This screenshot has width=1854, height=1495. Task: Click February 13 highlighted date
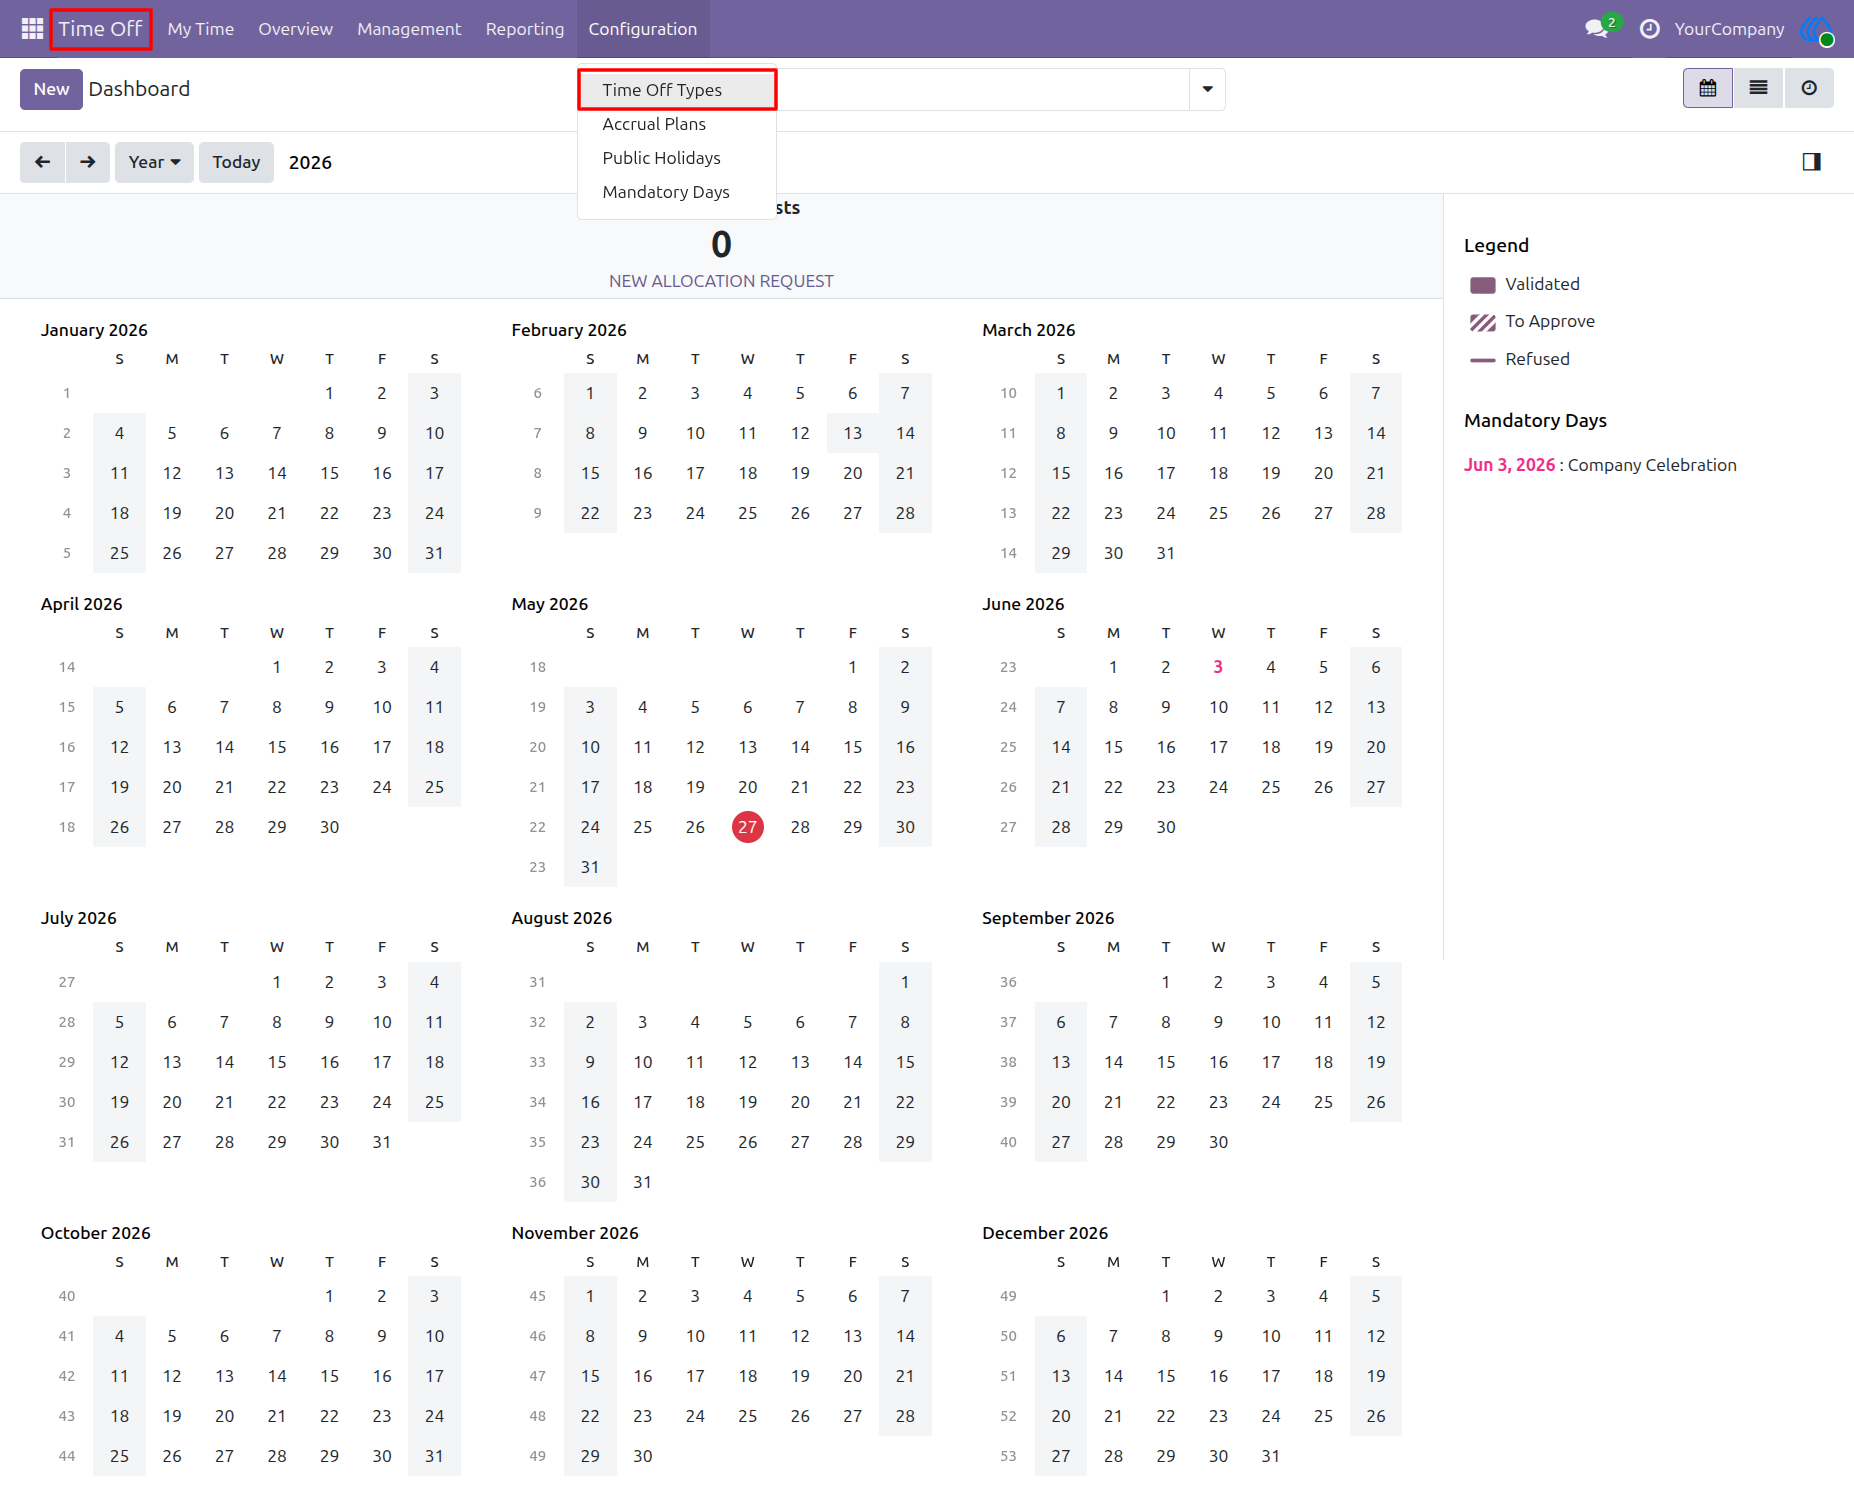click(x=853, y=433)
